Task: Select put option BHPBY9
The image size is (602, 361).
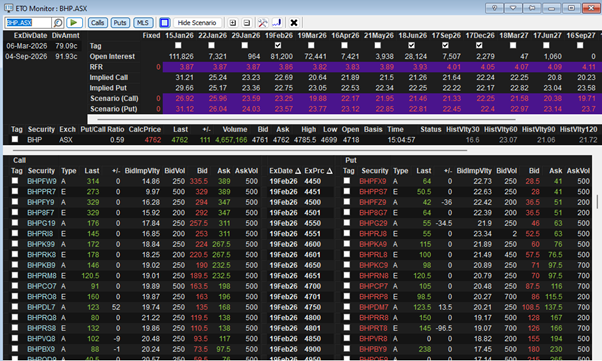Action: point(373,349)
